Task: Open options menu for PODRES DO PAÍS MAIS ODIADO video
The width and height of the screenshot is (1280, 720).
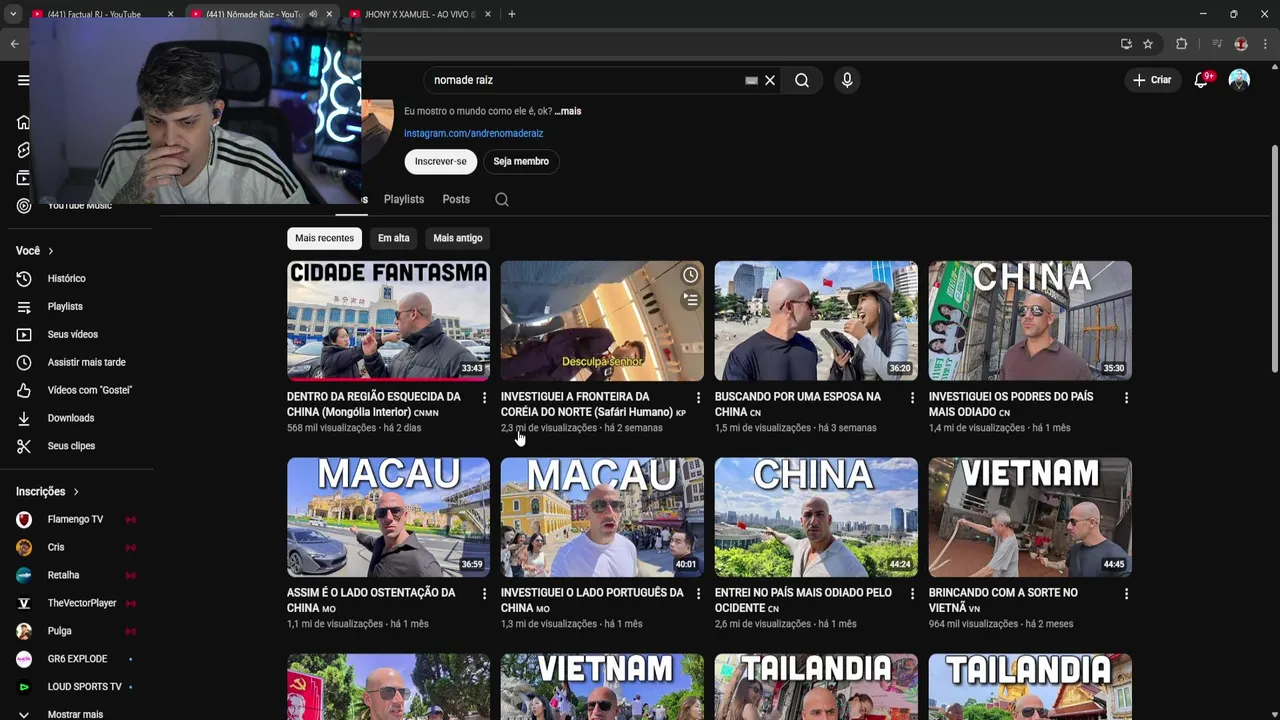Action: pos(1126,398)
